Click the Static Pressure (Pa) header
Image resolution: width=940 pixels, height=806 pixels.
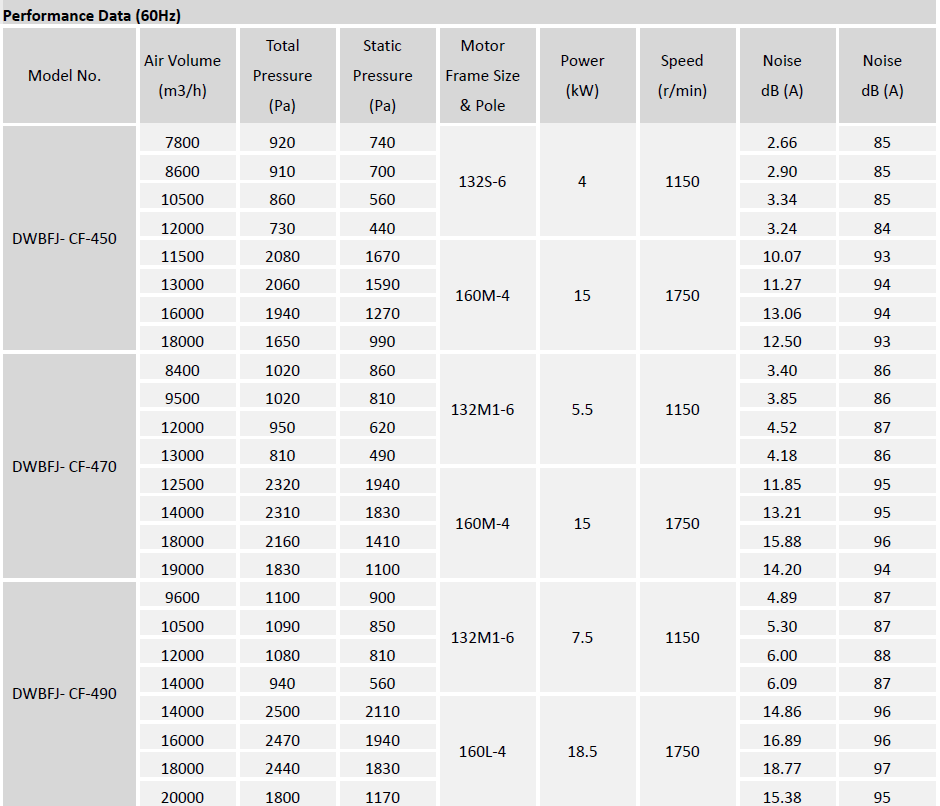pyautogui.click(x=382, y=76)
